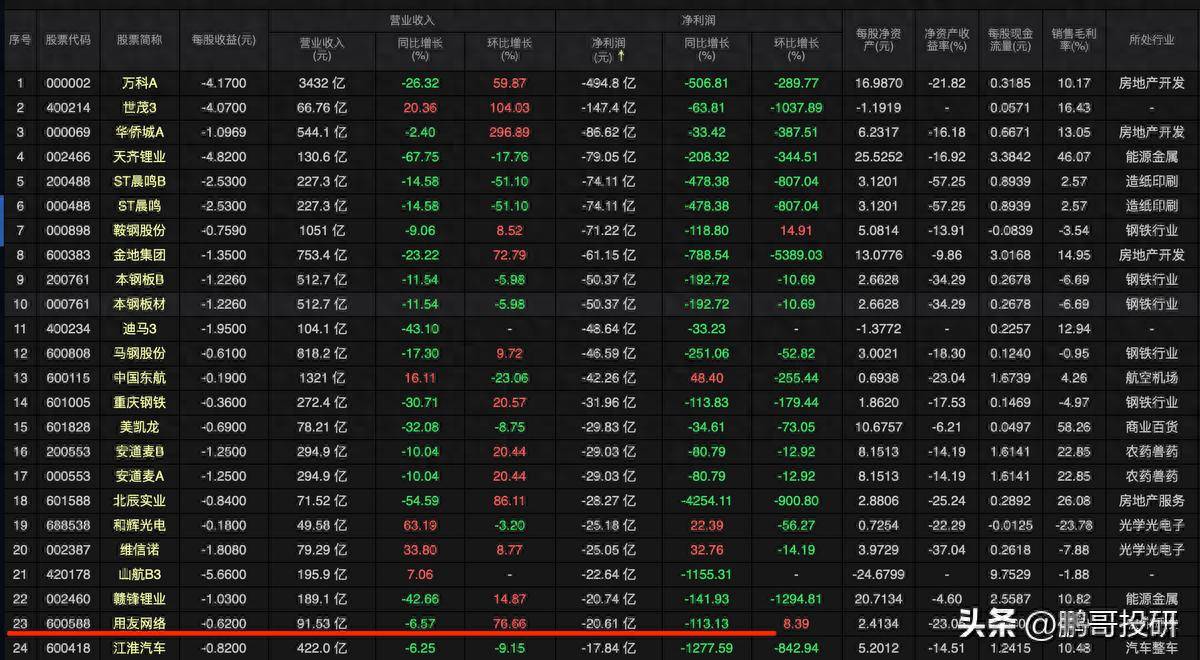
Task: Click net asset value 25.5252
Action: click(x=879, y=156)
